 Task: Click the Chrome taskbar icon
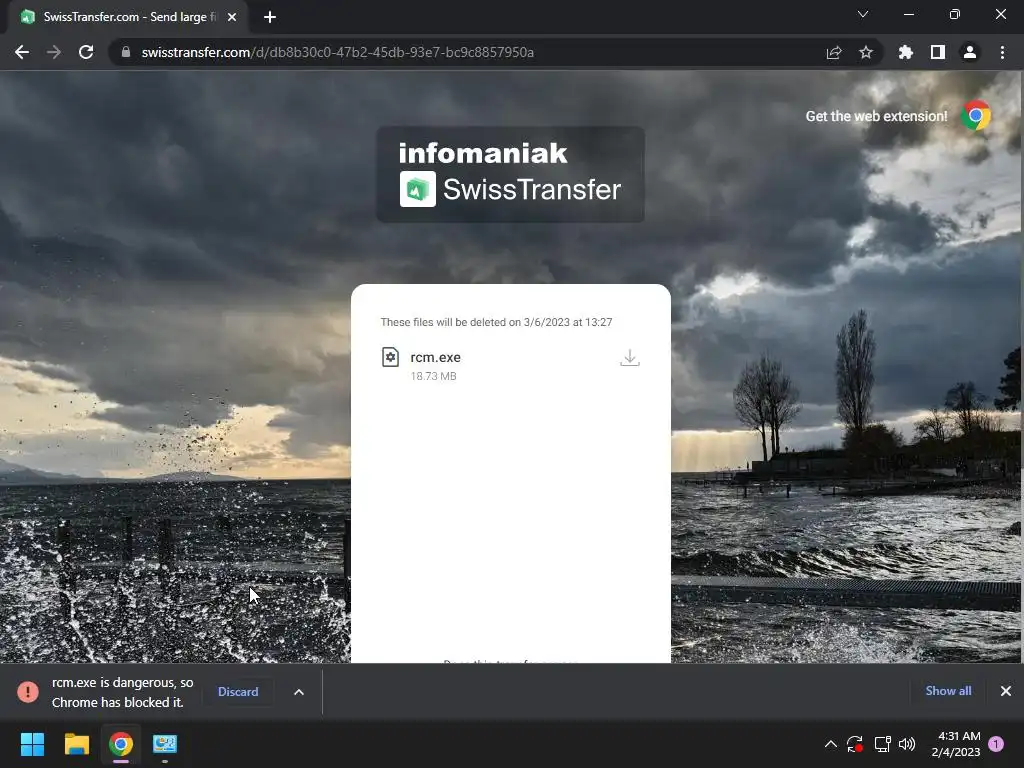tap(121, 744)
